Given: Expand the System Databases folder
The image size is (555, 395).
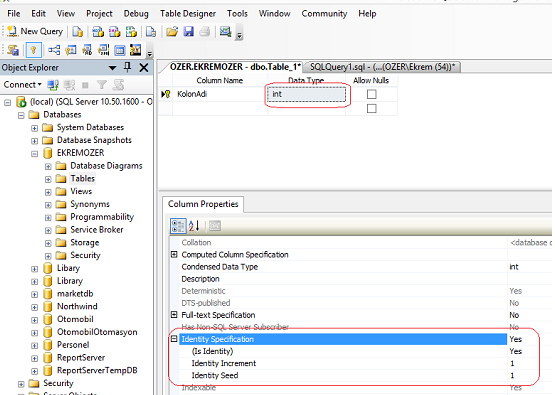Looking at the screenshot, I should tap(34, 128).
